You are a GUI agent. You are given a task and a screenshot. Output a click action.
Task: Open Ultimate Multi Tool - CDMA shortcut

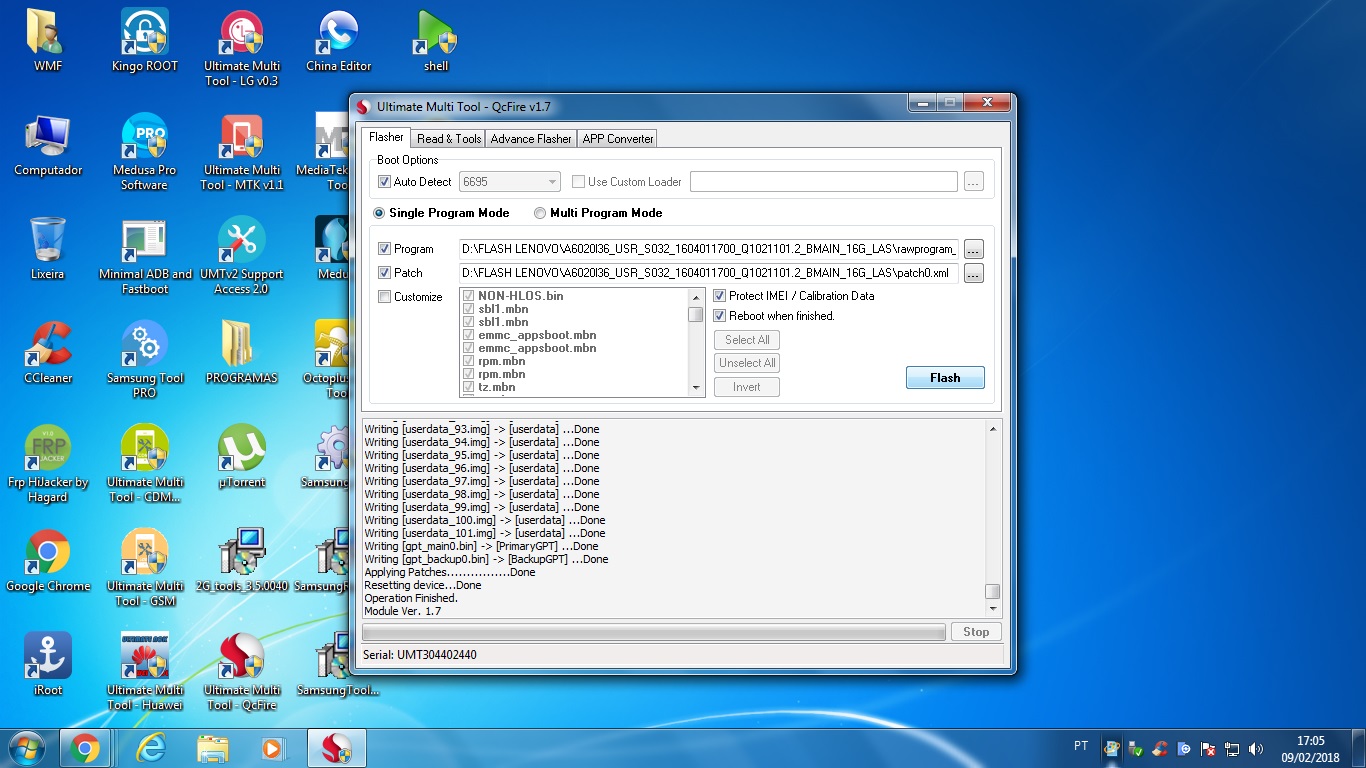click(x=145, y=464)
